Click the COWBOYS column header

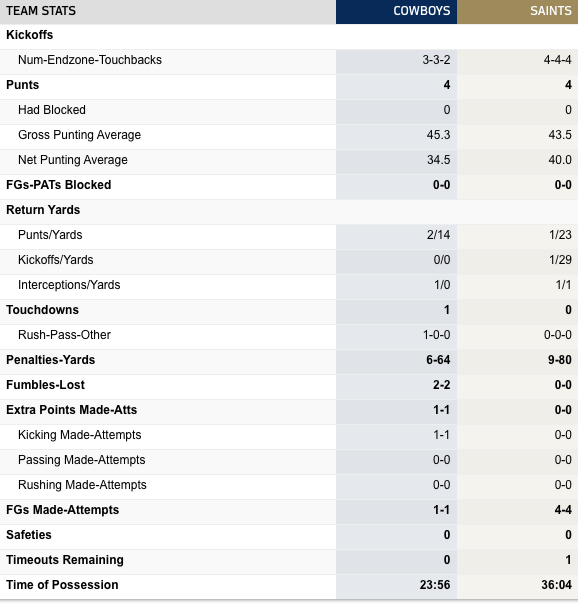tap(421, 11)
